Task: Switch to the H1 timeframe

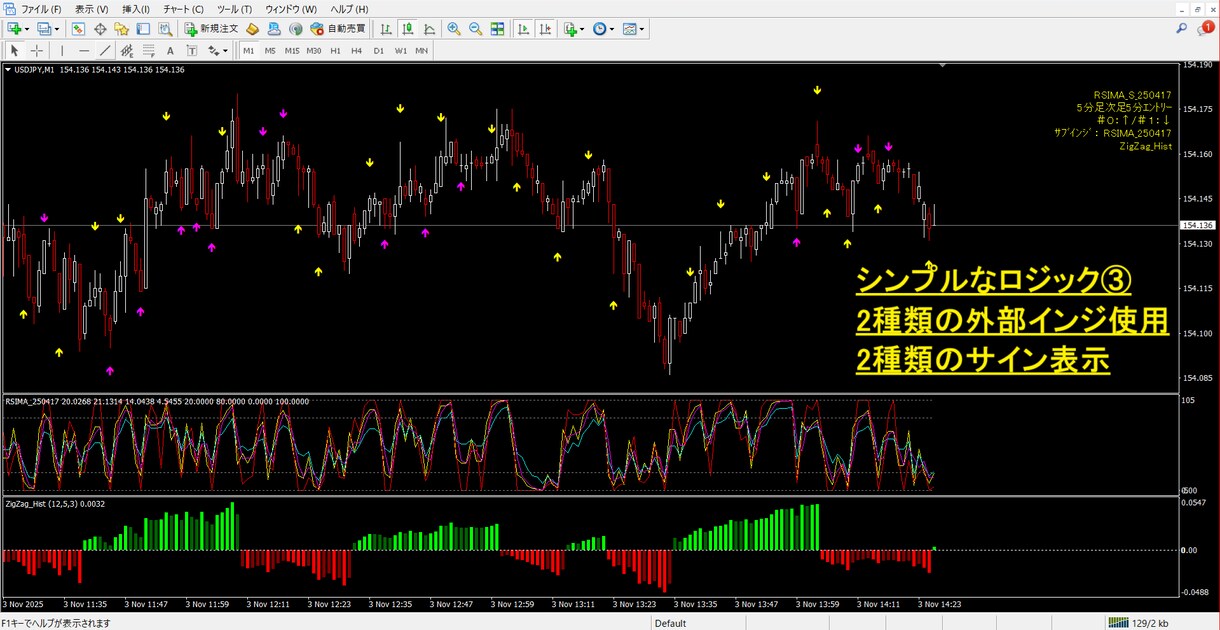Action: click(335, 50)
